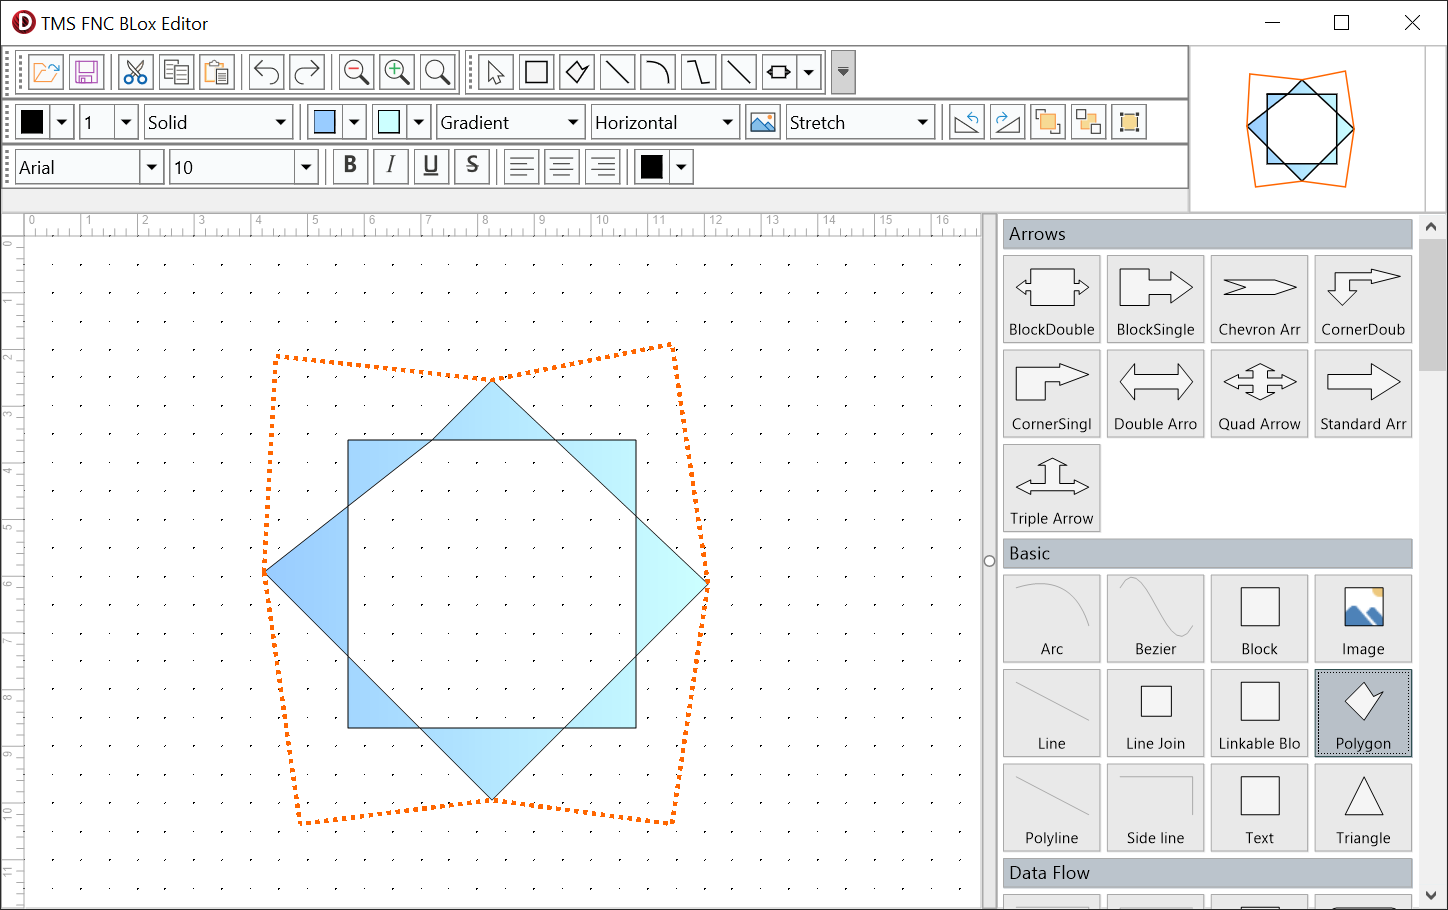Undo the last action
1448x910 pixels.
pyautogui.click(x=266, y=72)
